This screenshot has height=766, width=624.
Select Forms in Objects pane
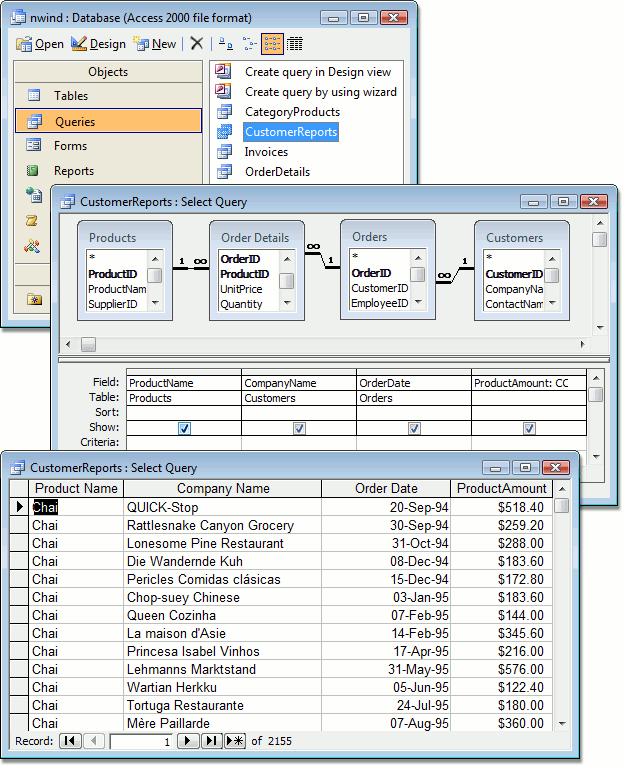click(x=108, y=146)
